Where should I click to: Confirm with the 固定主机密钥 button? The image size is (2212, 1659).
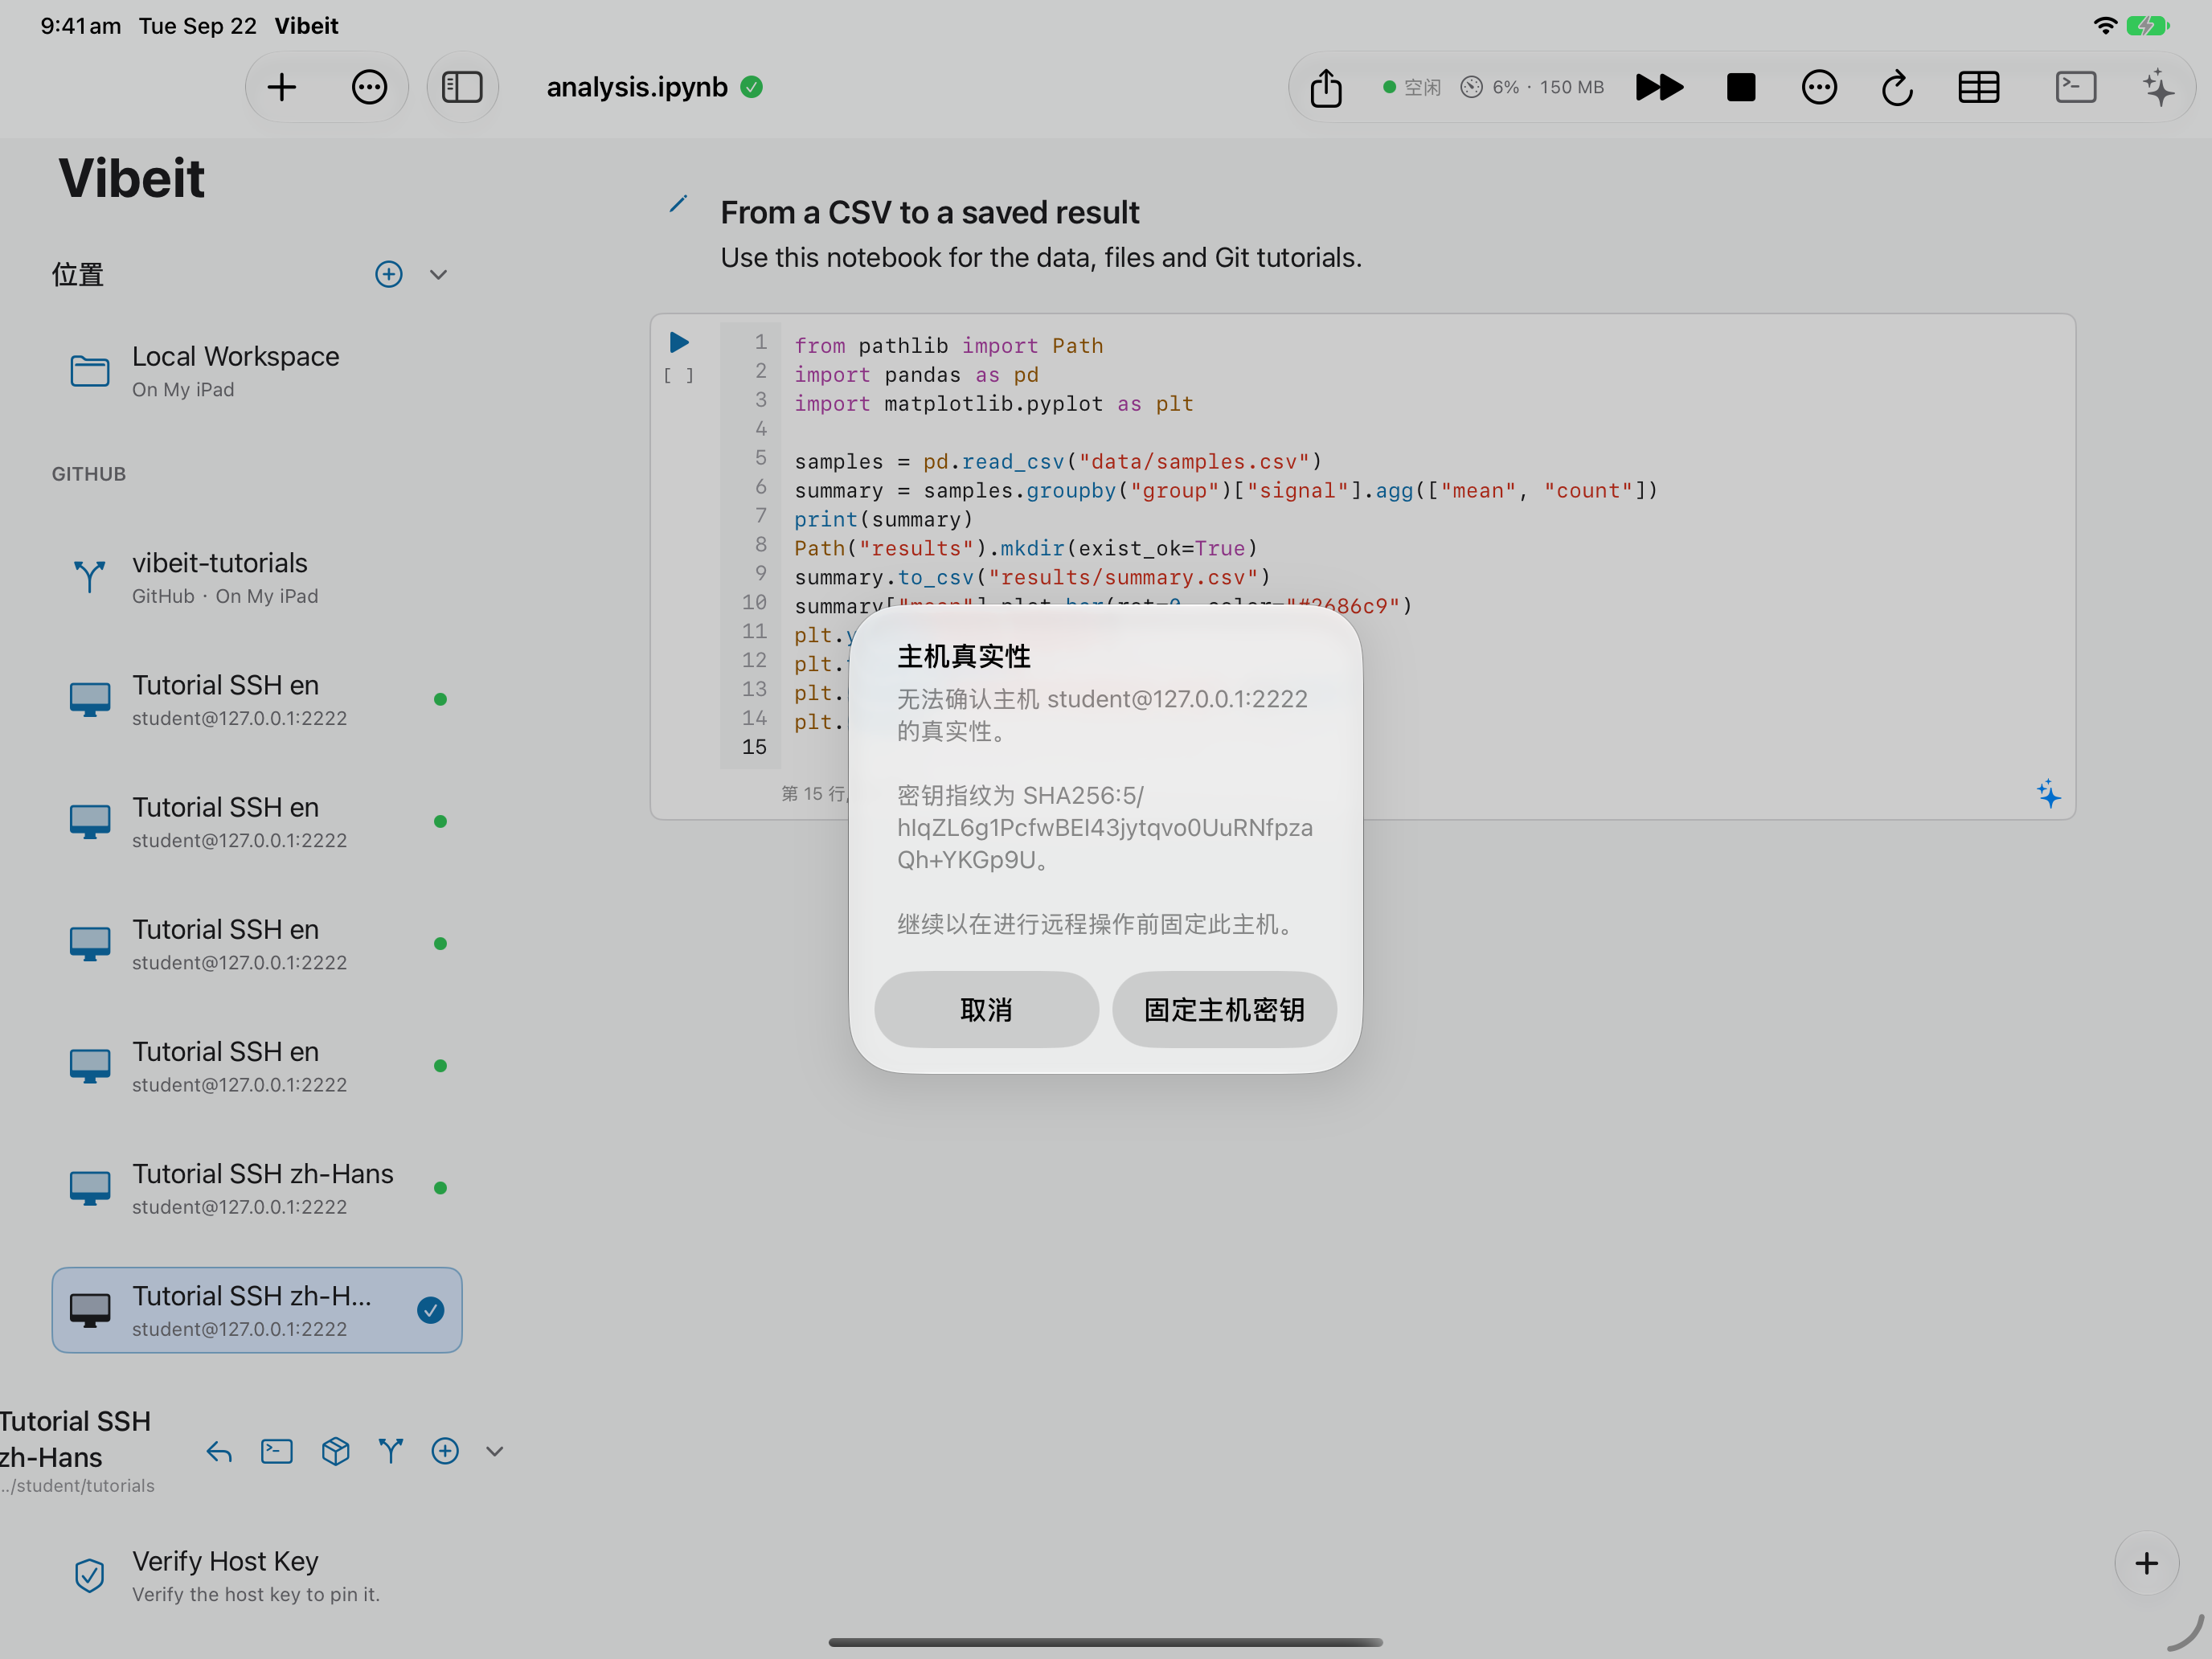point(1224,1010)
